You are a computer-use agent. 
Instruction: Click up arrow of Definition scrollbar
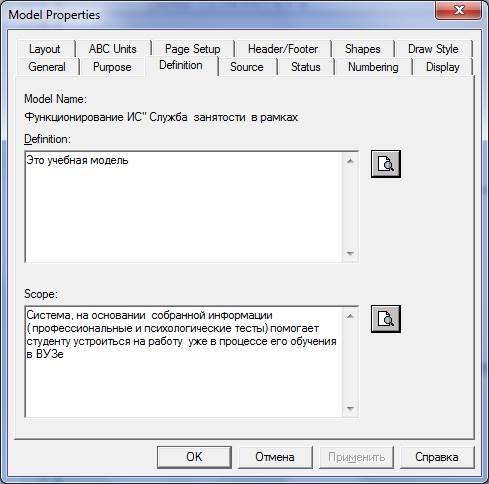tap(350, 161)
